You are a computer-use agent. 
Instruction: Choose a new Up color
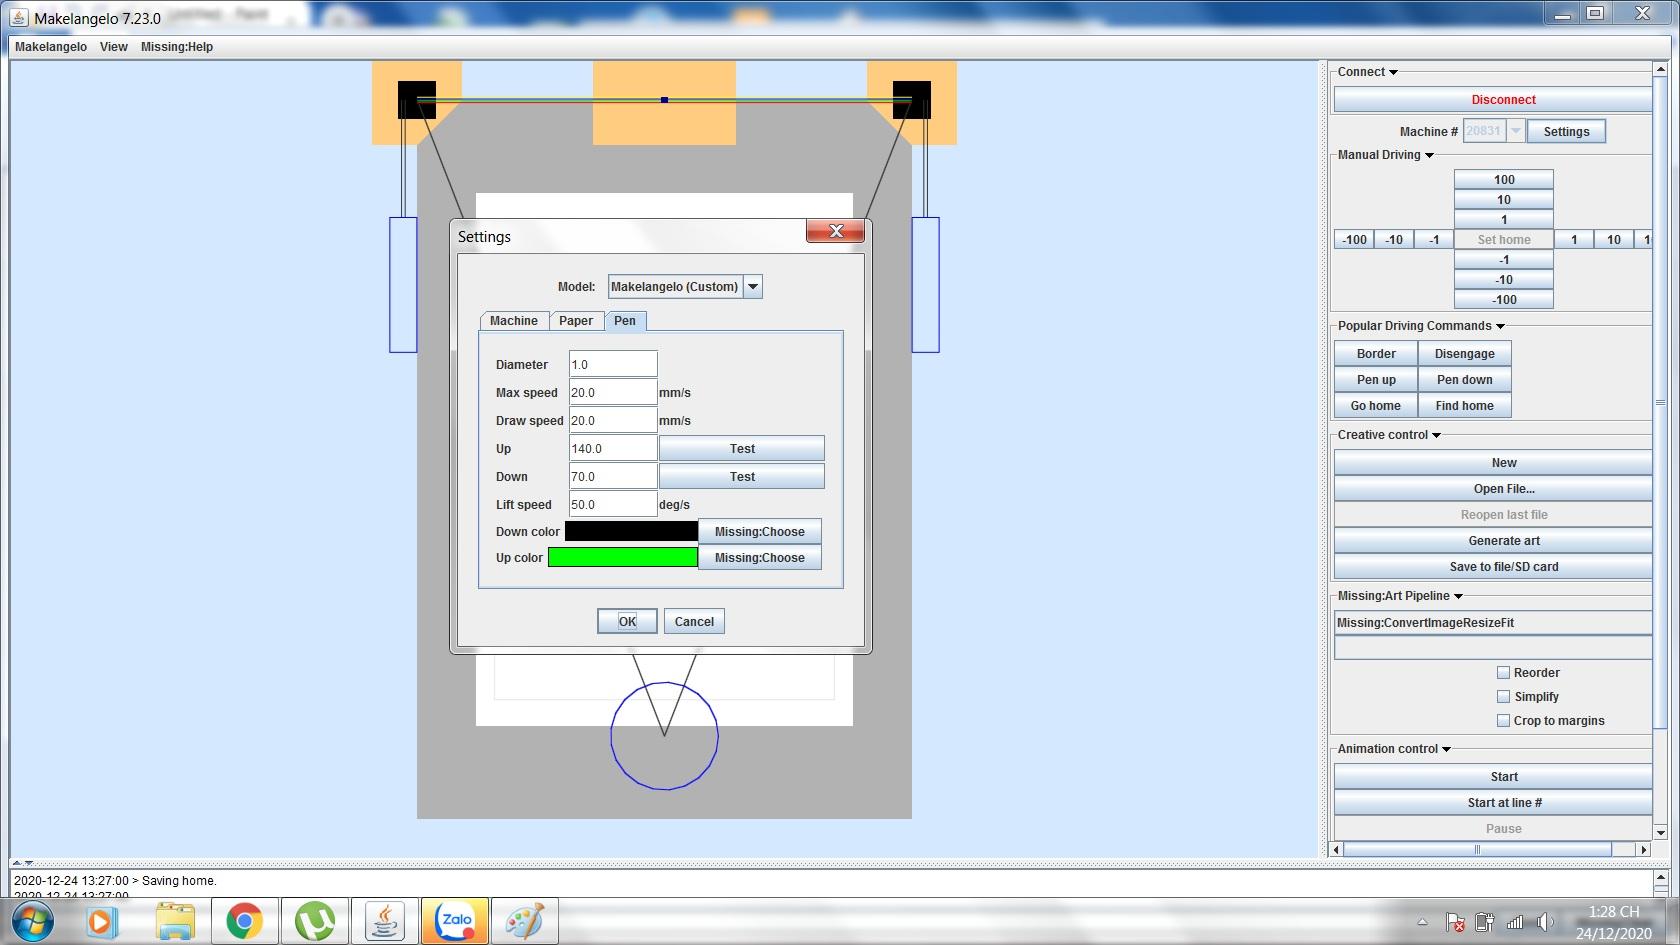point(760,557)
